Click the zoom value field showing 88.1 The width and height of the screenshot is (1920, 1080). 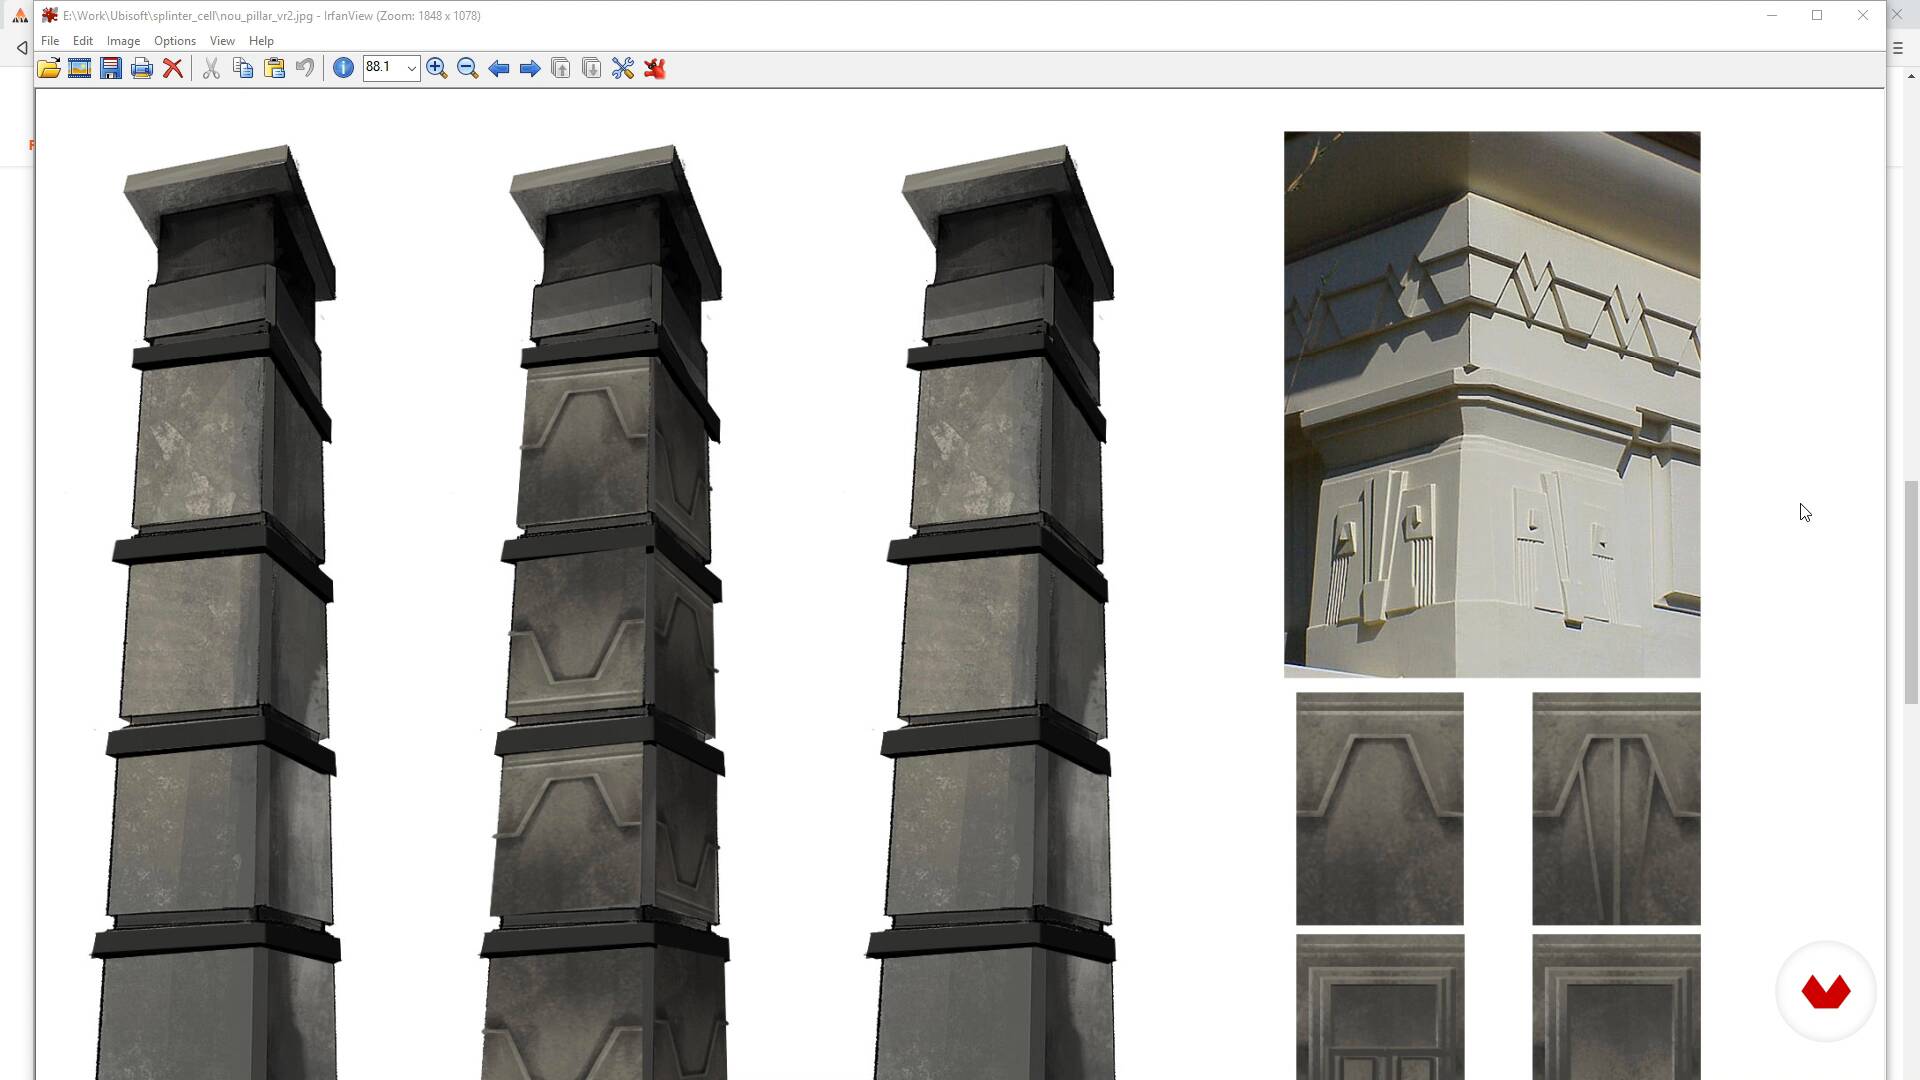[383, 67]
